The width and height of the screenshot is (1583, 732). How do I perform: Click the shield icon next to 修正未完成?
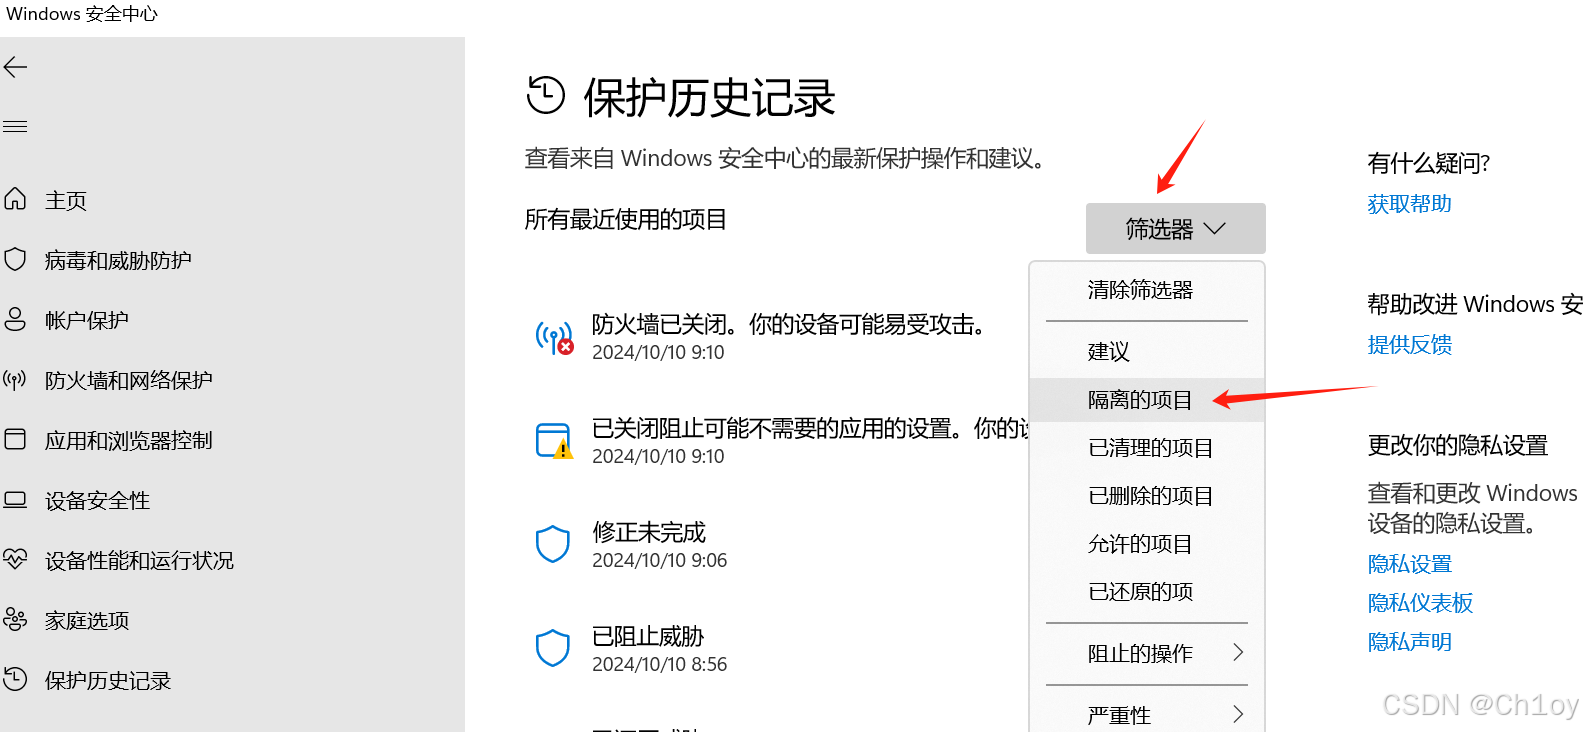click(x=553, y=545)
